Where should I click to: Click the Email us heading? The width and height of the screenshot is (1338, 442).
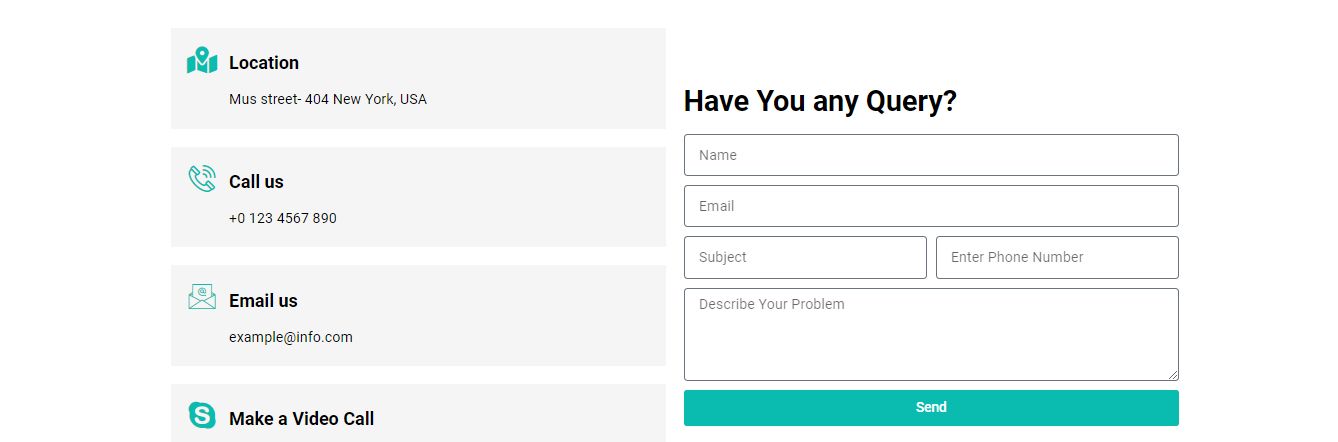[263, 301]
